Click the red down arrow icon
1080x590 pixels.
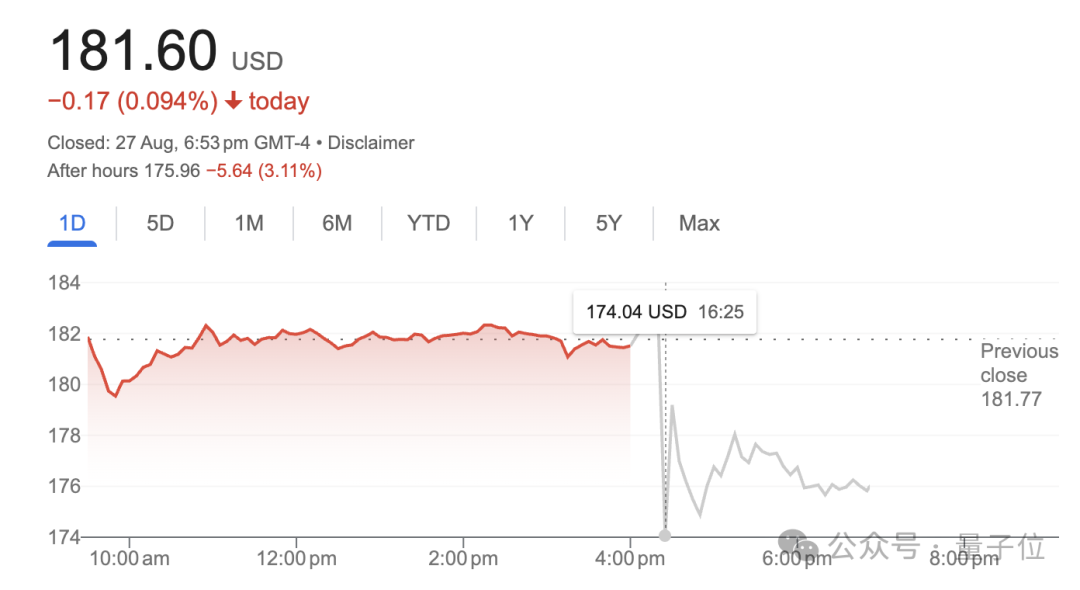pyautogui.click(x=233, y=101)
